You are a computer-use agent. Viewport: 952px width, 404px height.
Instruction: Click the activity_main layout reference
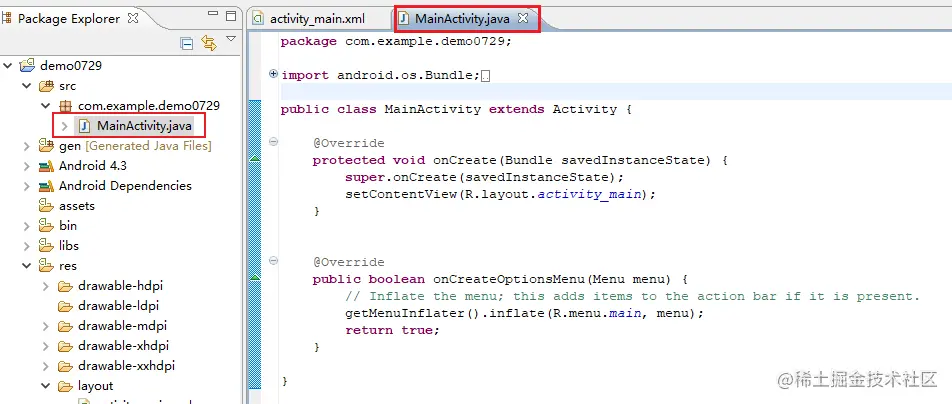pos(589,194)
